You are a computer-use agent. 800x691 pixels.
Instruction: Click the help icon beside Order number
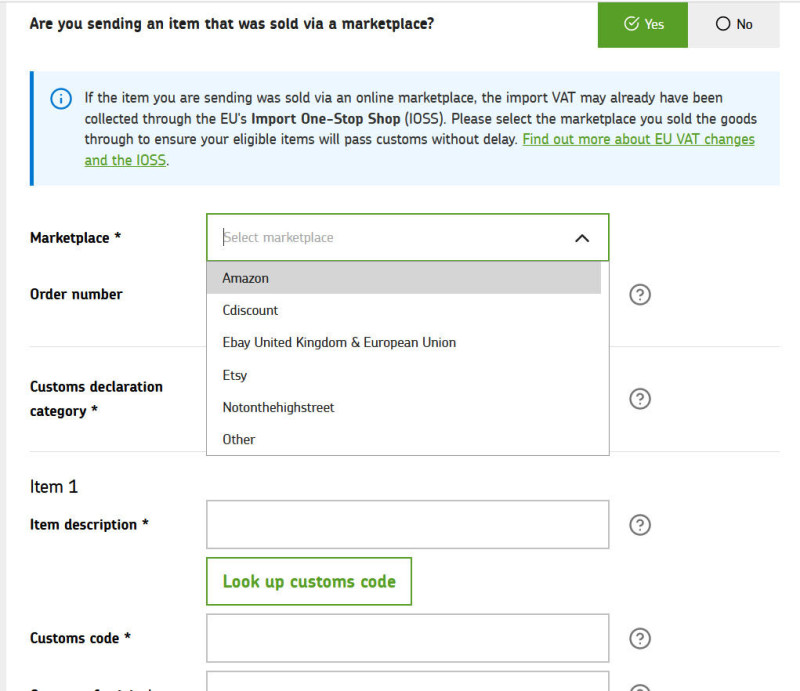(x=640, y=294)
